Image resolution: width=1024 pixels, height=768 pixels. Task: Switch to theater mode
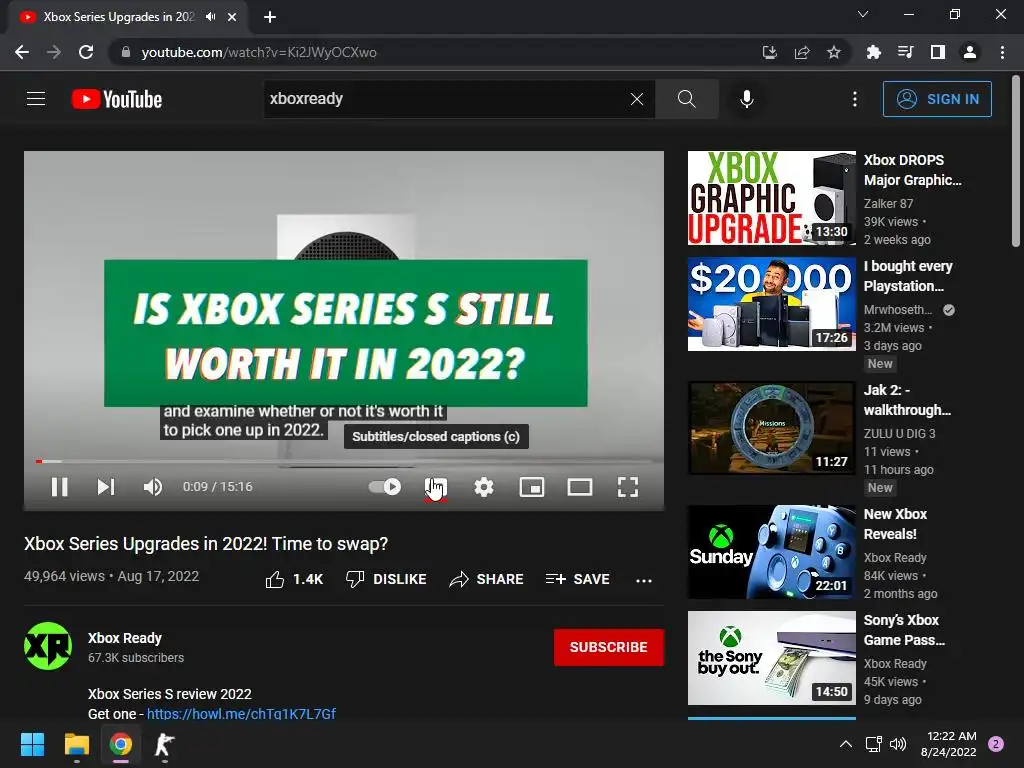580,487
